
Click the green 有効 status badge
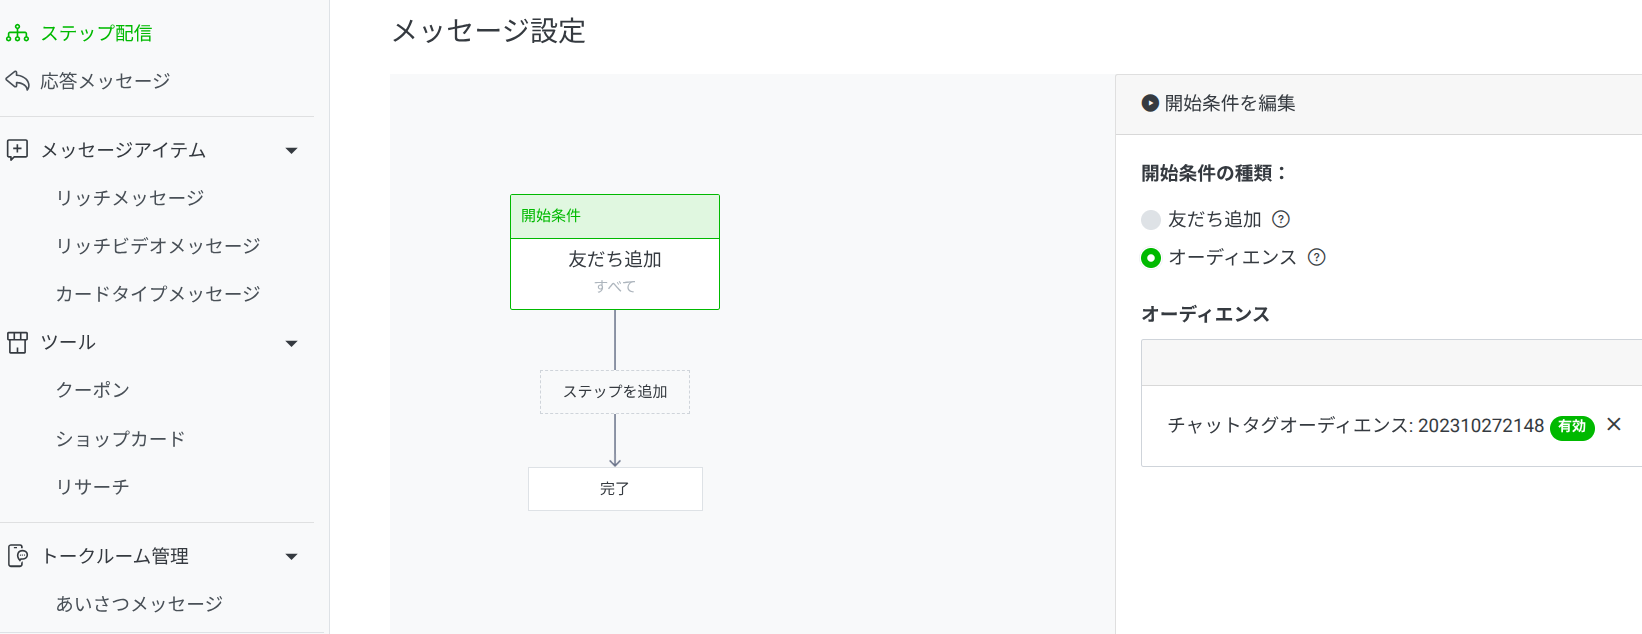point(1572,427)
